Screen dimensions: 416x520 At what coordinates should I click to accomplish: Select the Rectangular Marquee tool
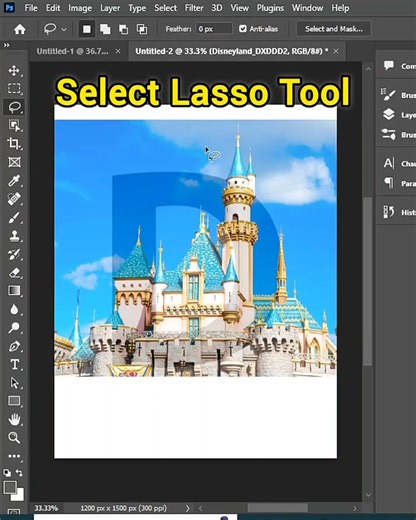click(14, 88)
